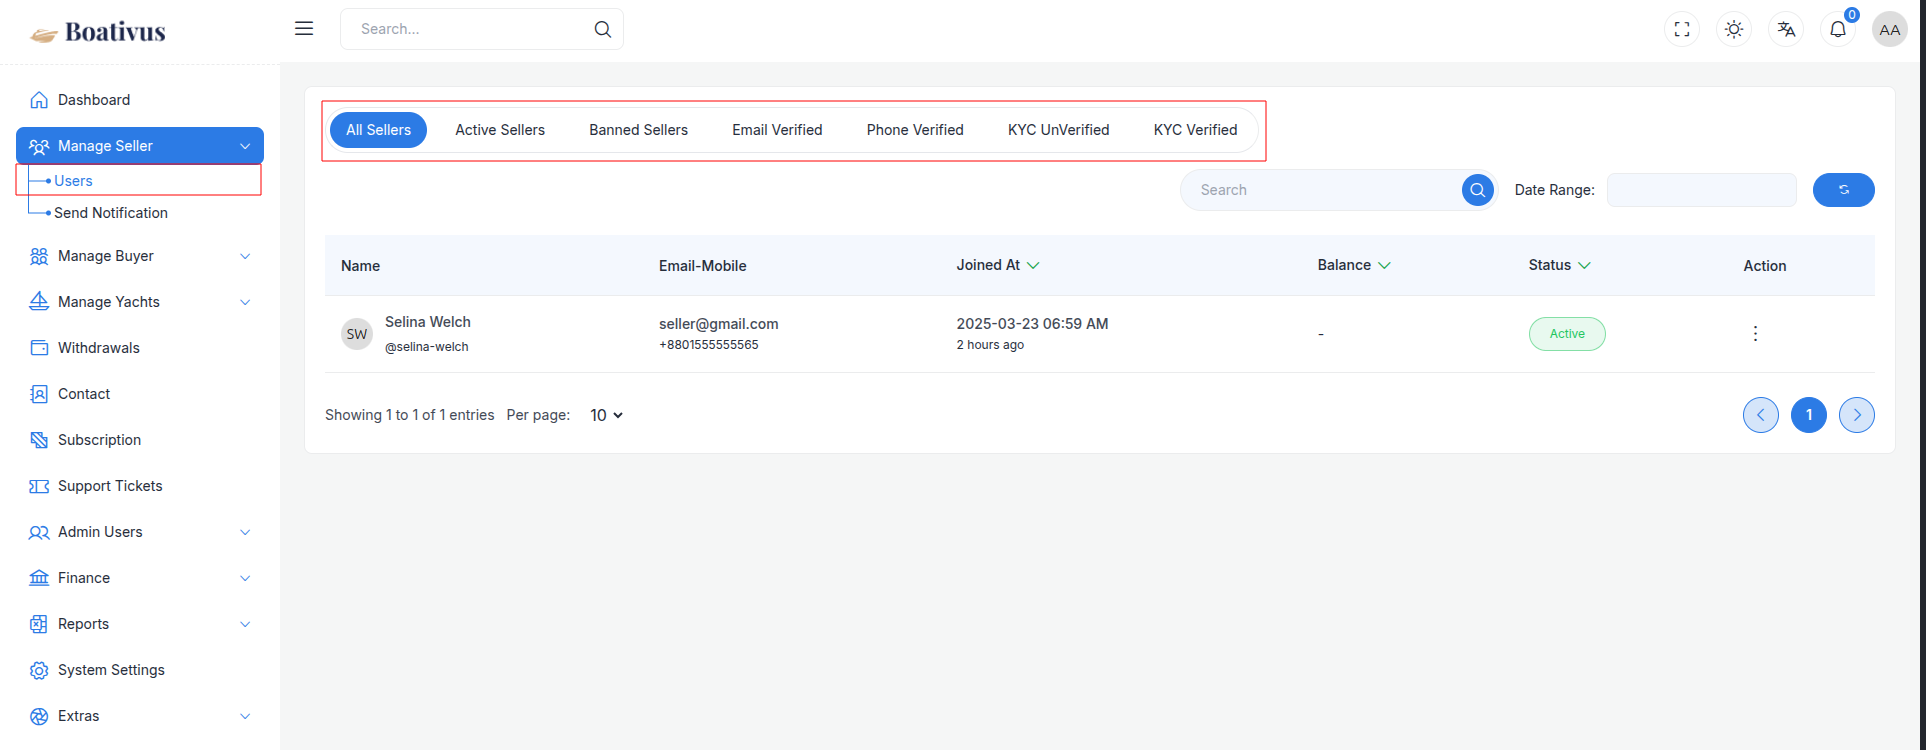Expand the Admin Users chevron
The image size is (1926, 750).
[245, 532]
